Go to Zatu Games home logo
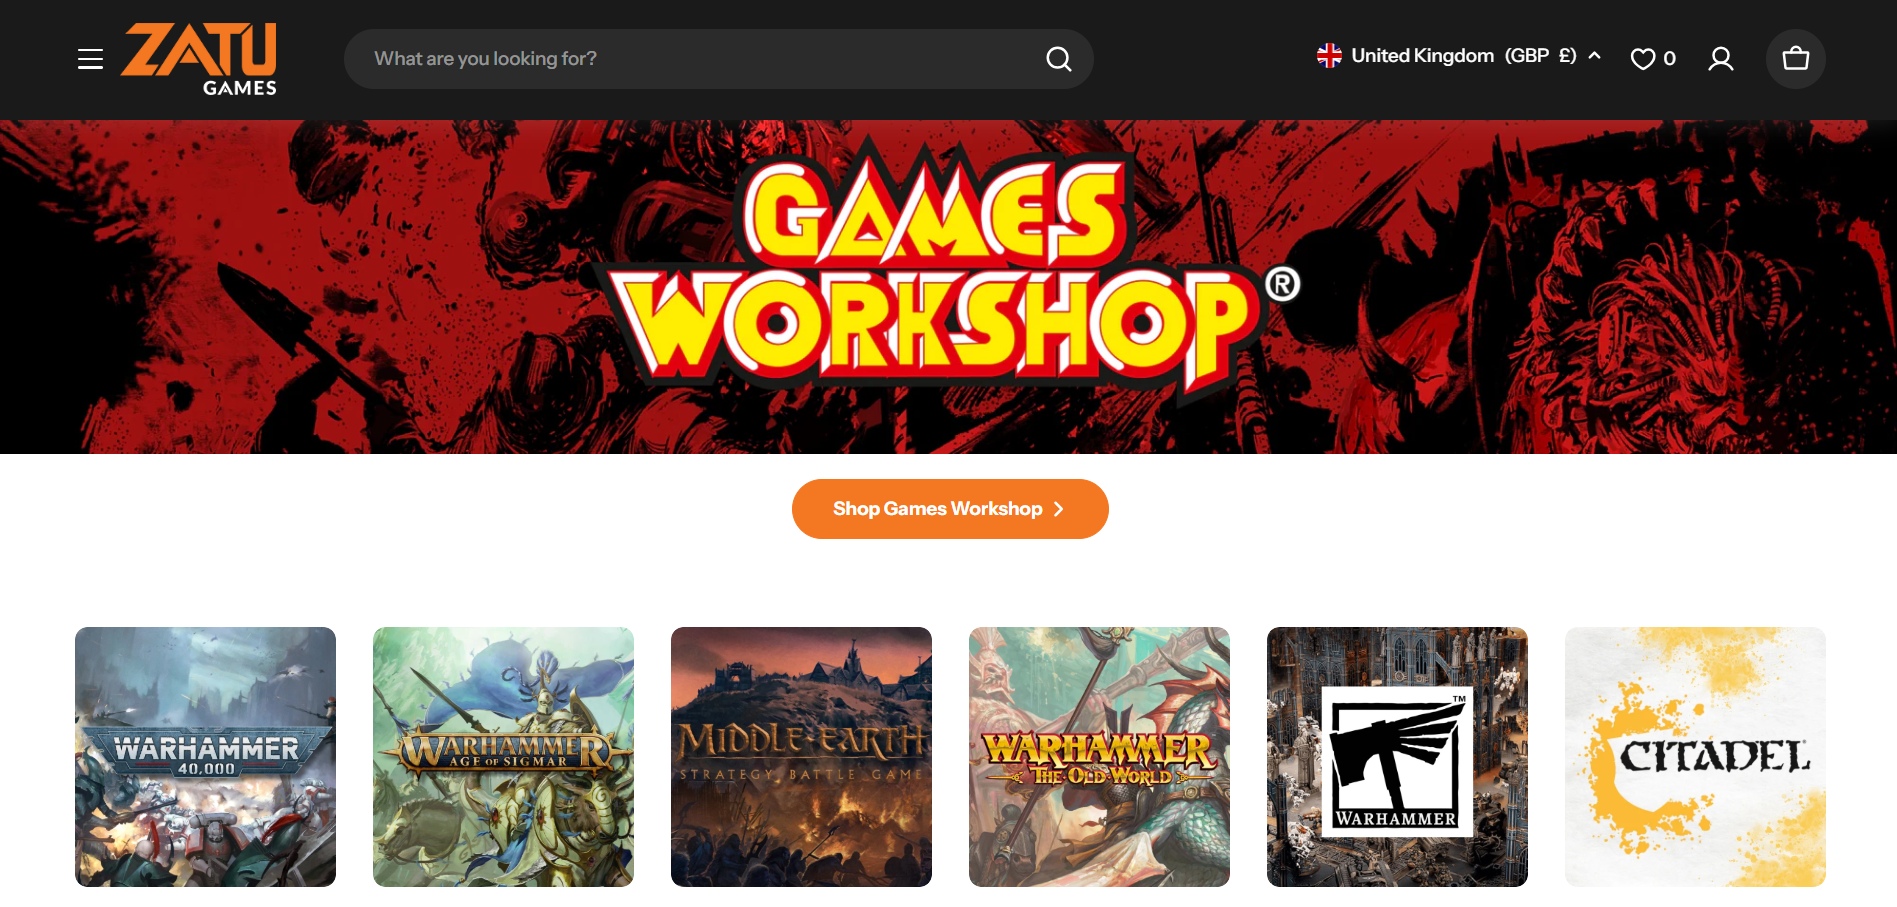The height and width of the screenshot is (907, 1897). pos(199,59)
